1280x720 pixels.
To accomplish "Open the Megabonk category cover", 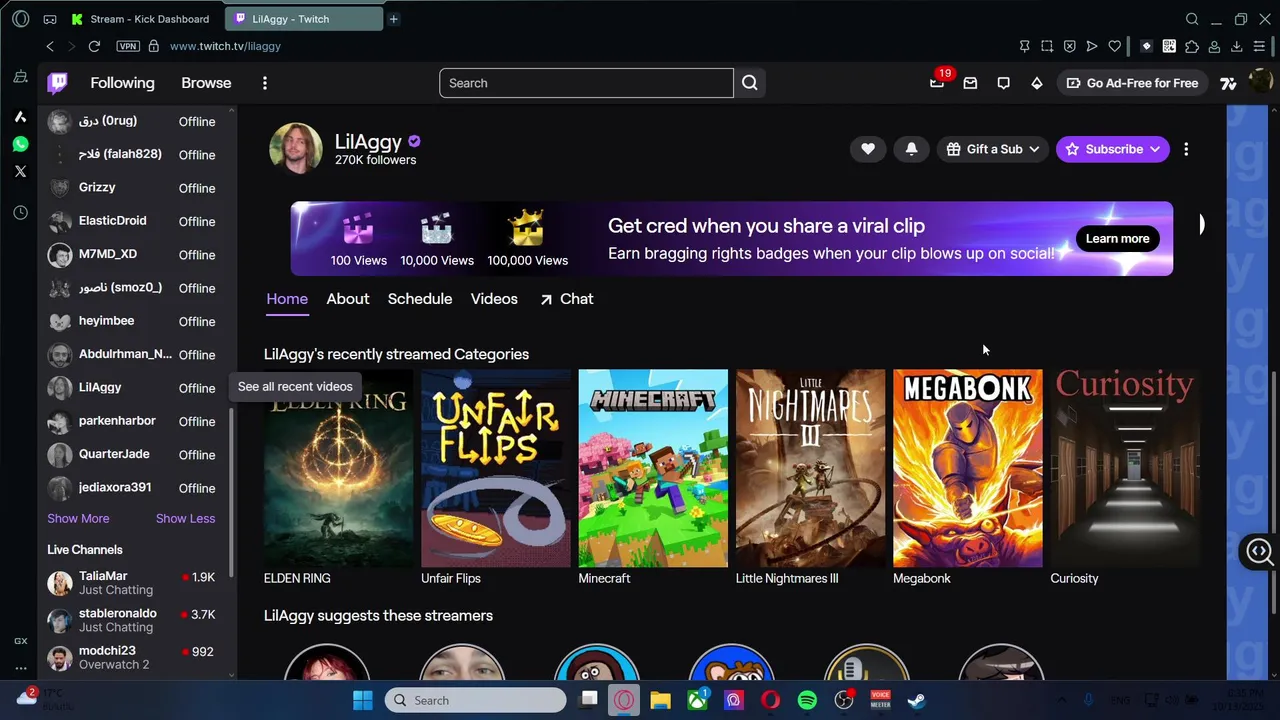I will tap(968, 468).
